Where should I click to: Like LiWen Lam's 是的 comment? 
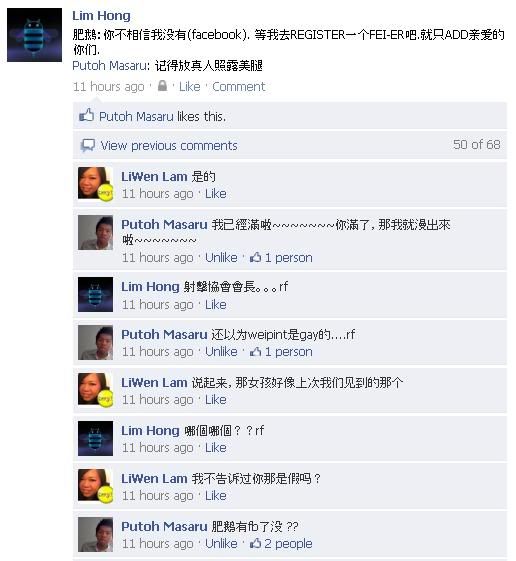(x=215, y=194)
